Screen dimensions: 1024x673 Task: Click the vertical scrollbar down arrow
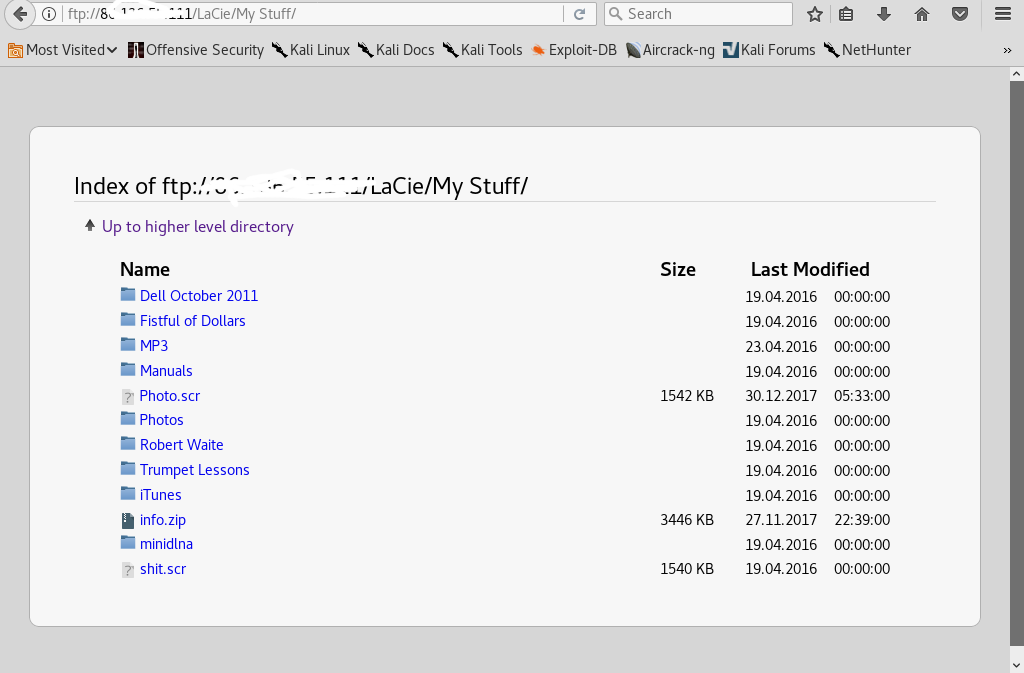point(1015,664)
